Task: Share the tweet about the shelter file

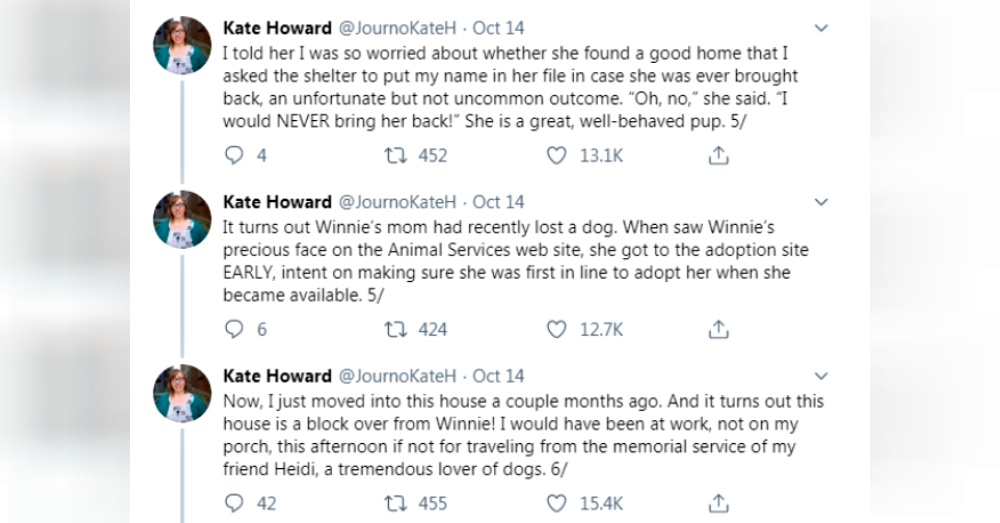Action: tap(718, 155)
